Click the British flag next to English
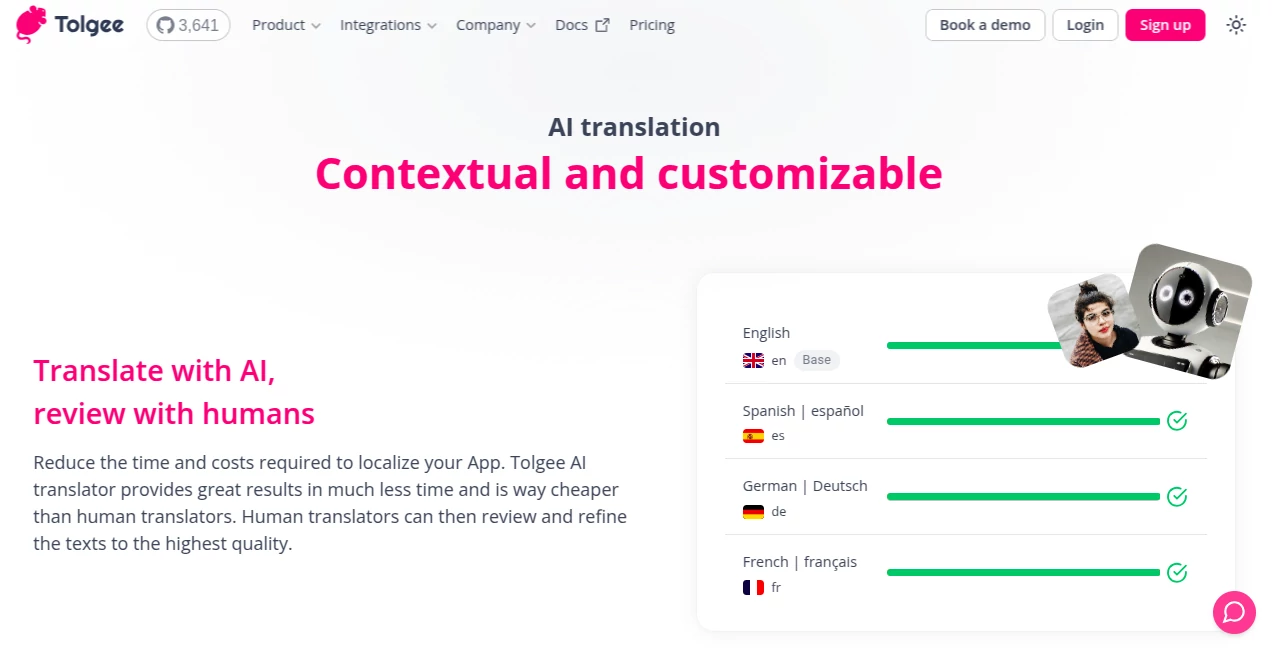The image size is (1272, 652). pyautogui.click(x=752, y=360)
